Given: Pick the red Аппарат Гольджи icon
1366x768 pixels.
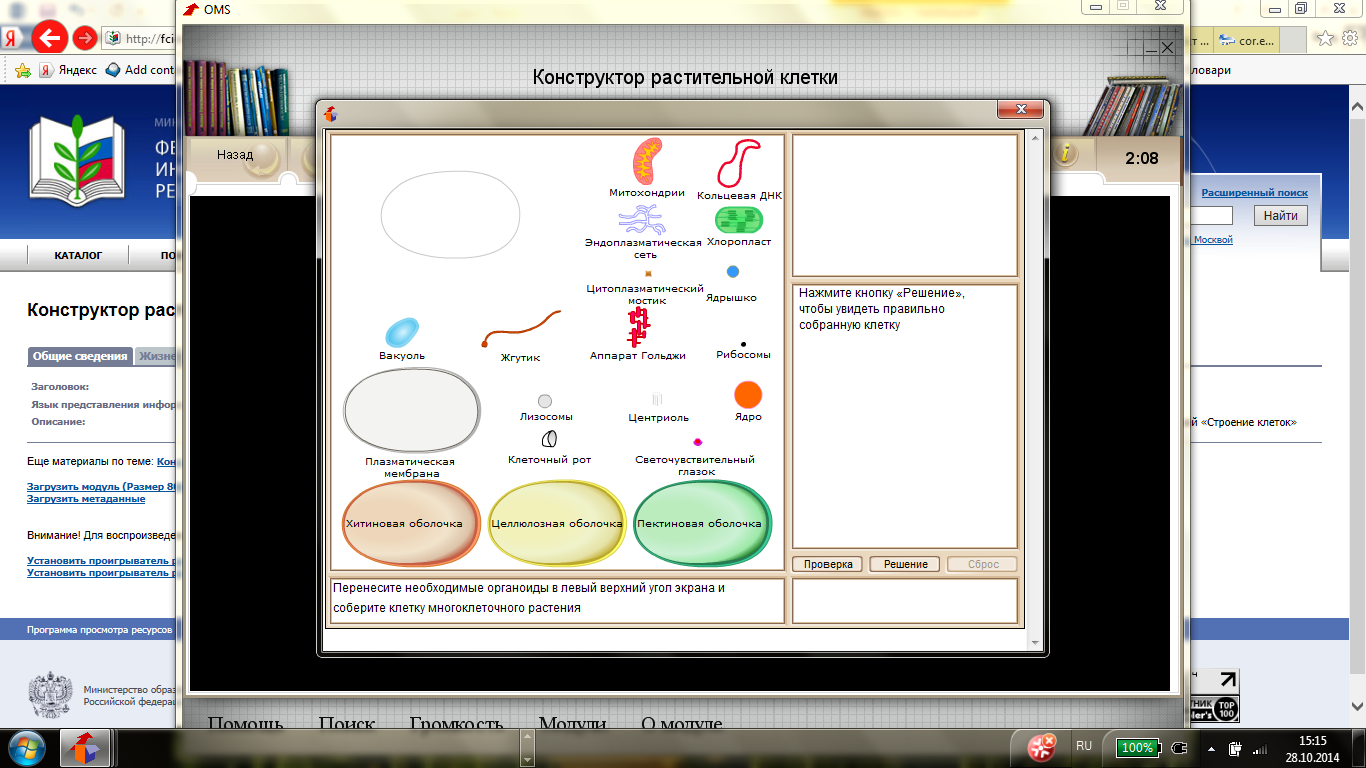Looking at the screenshot, I should (x=638, y=327).
